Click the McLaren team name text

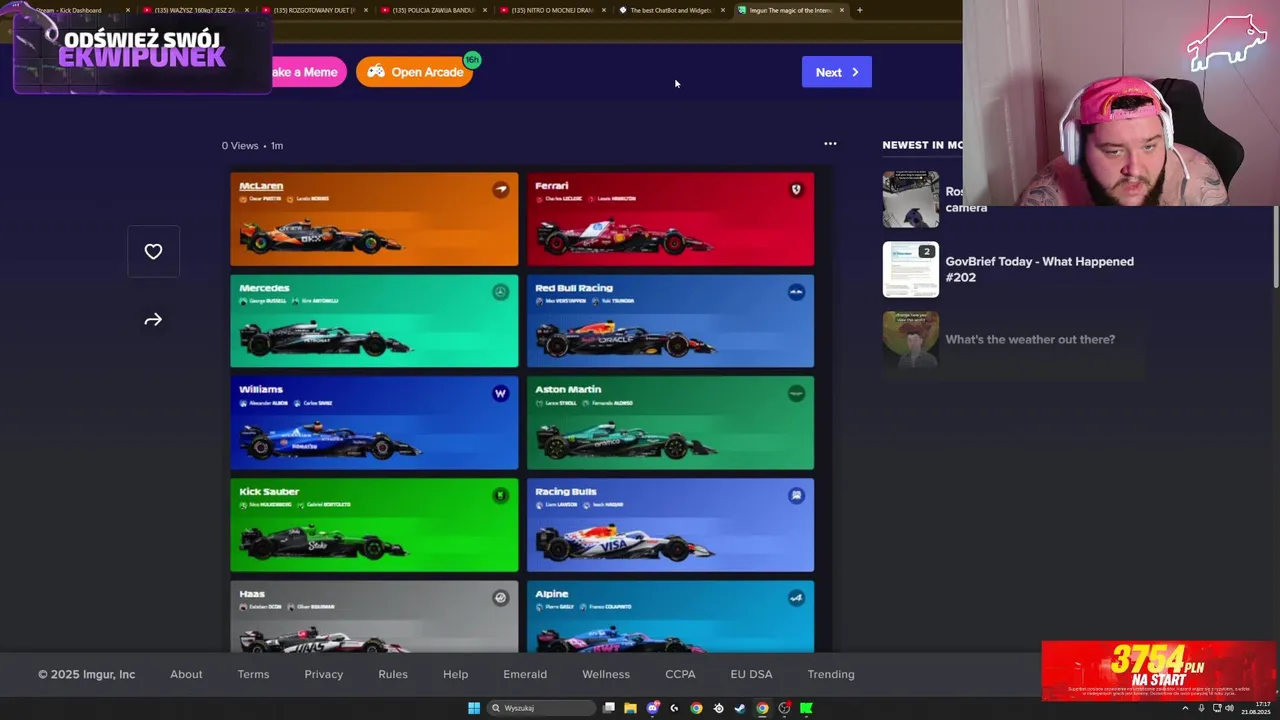click(x=261, y=186)
